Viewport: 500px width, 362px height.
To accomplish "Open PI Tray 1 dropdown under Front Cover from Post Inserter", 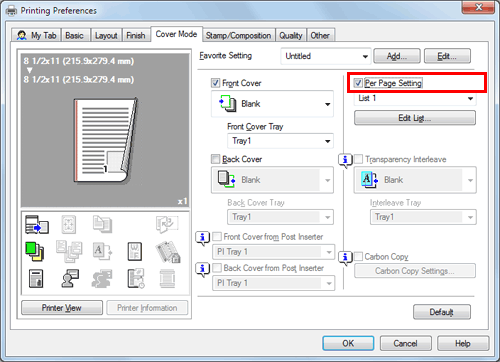I will click(273, 252).
